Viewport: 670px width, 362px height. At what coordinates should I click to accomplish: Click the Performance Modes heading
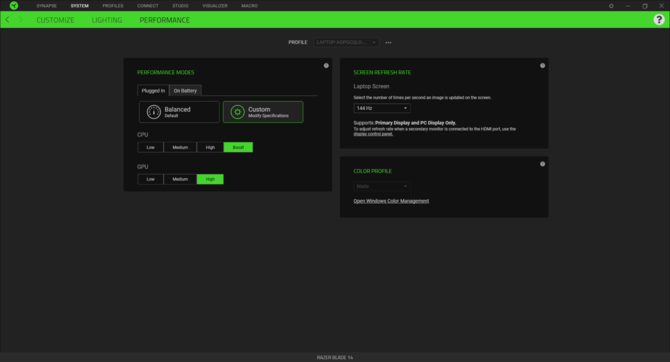click(166, 72)
